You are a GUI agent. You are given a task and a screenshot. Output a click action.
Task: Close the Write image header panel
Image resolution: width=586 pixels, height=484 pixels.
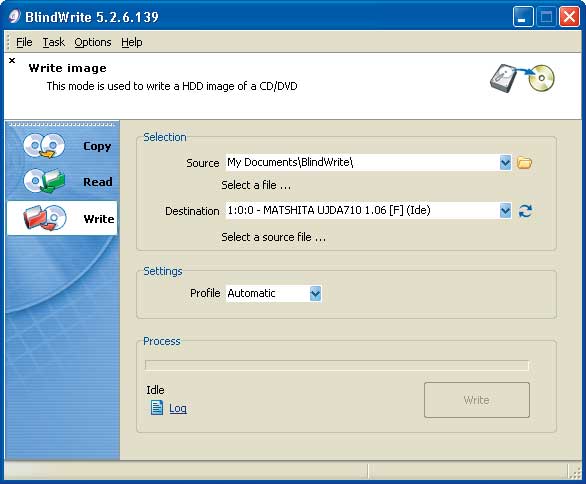[x=12, y=60]
